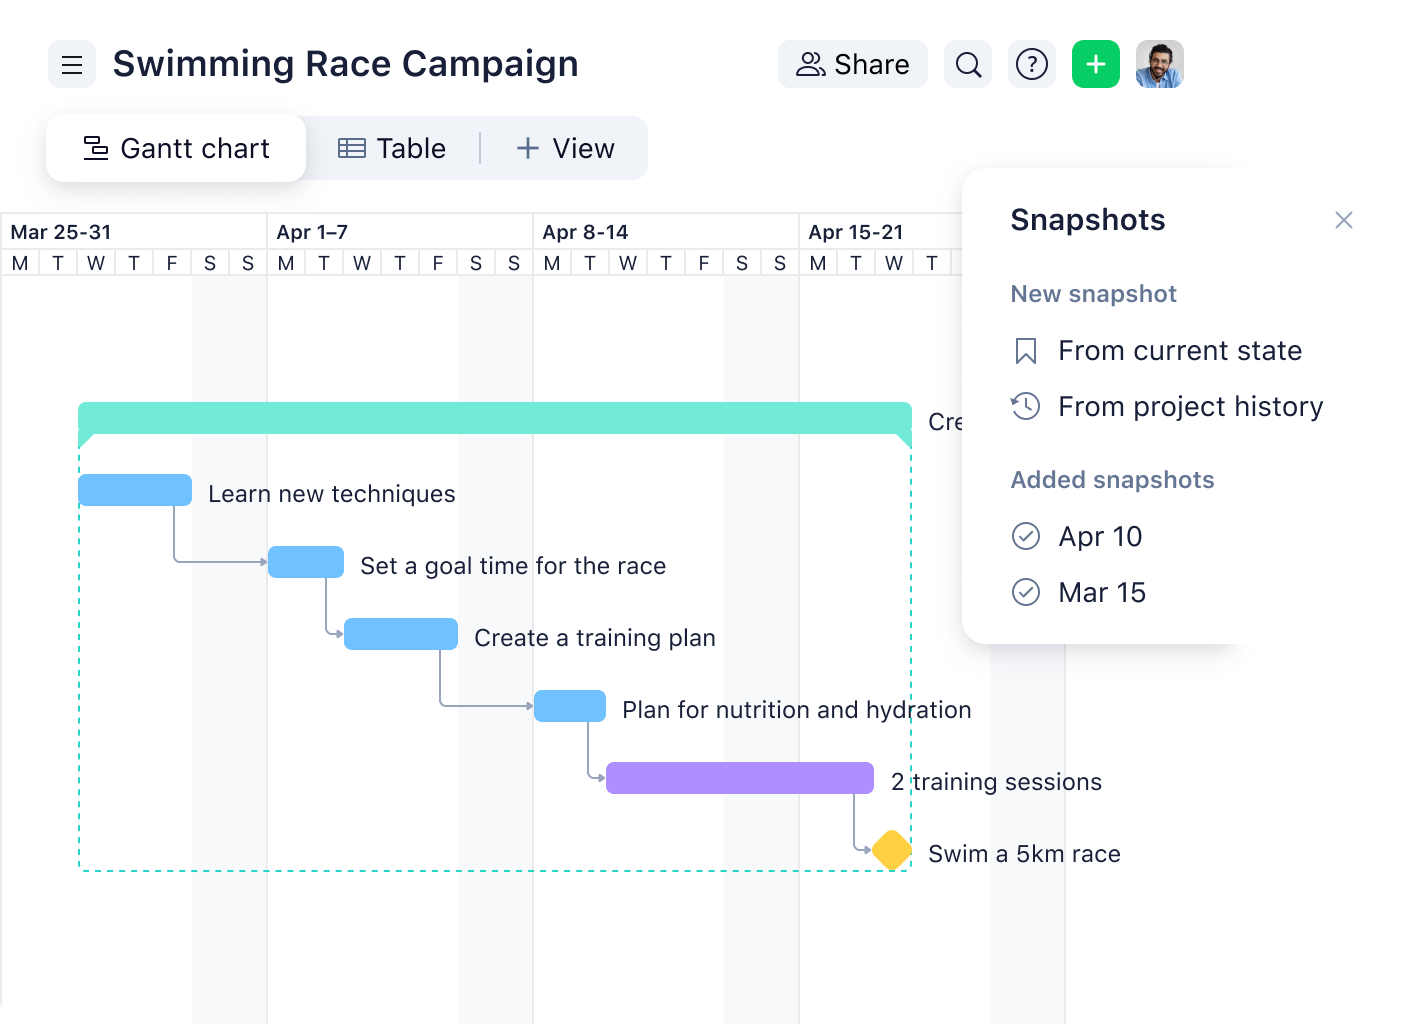The image size is (1408, 1024).
Task: Click the Share button
Action: pos(852,64)
